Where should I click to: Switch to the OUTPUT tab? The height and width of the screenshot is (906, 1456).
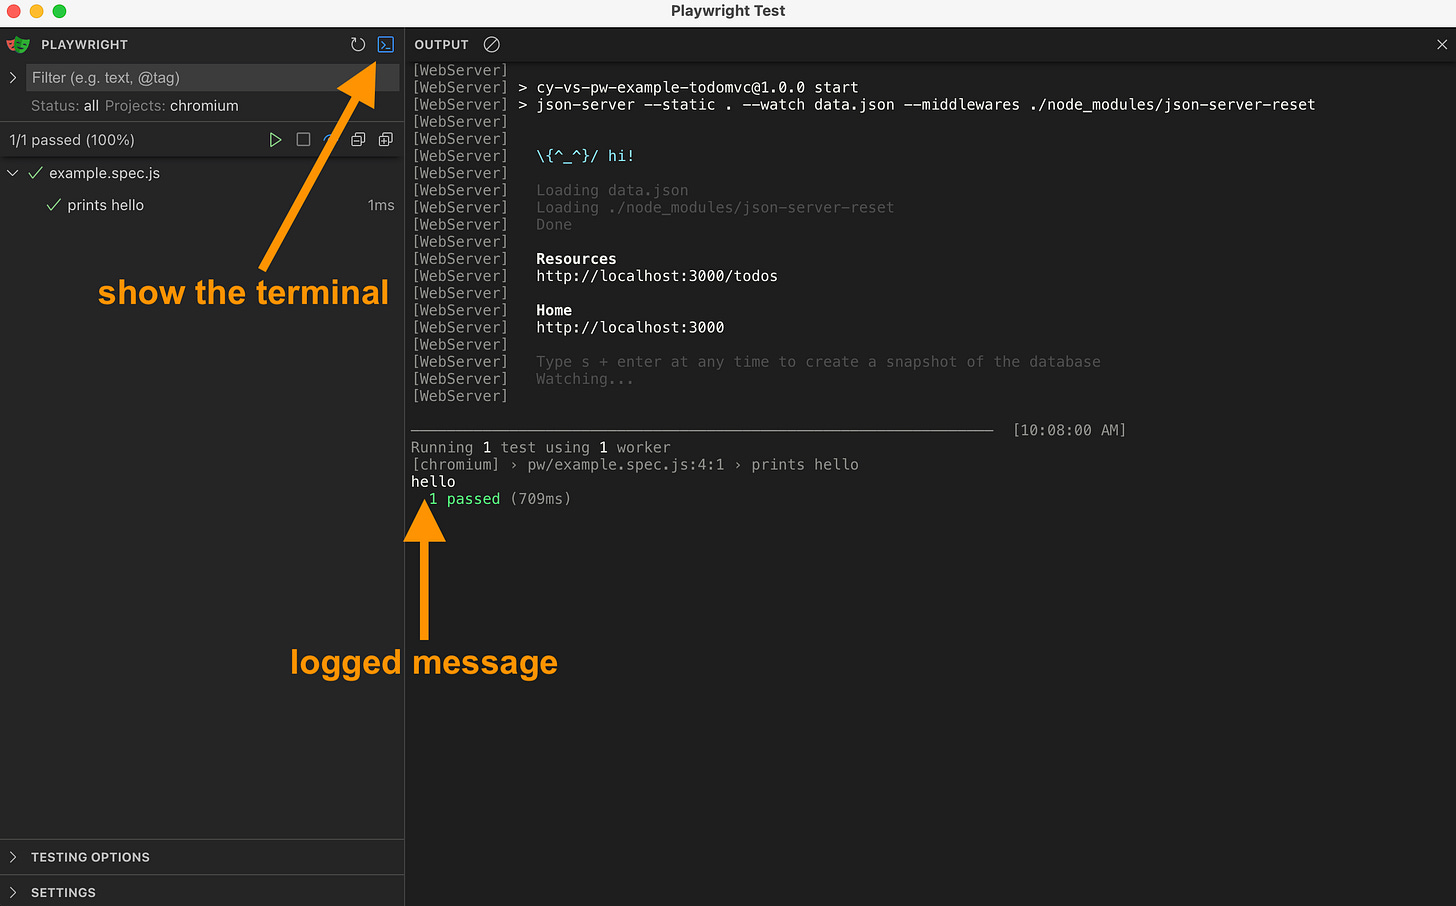coord(441,44)
